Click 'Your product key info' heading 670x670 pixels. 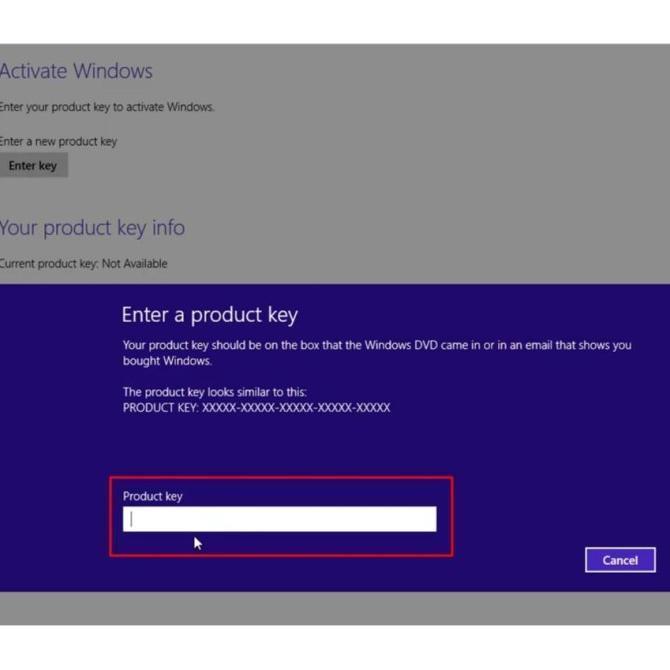[92, 228]
